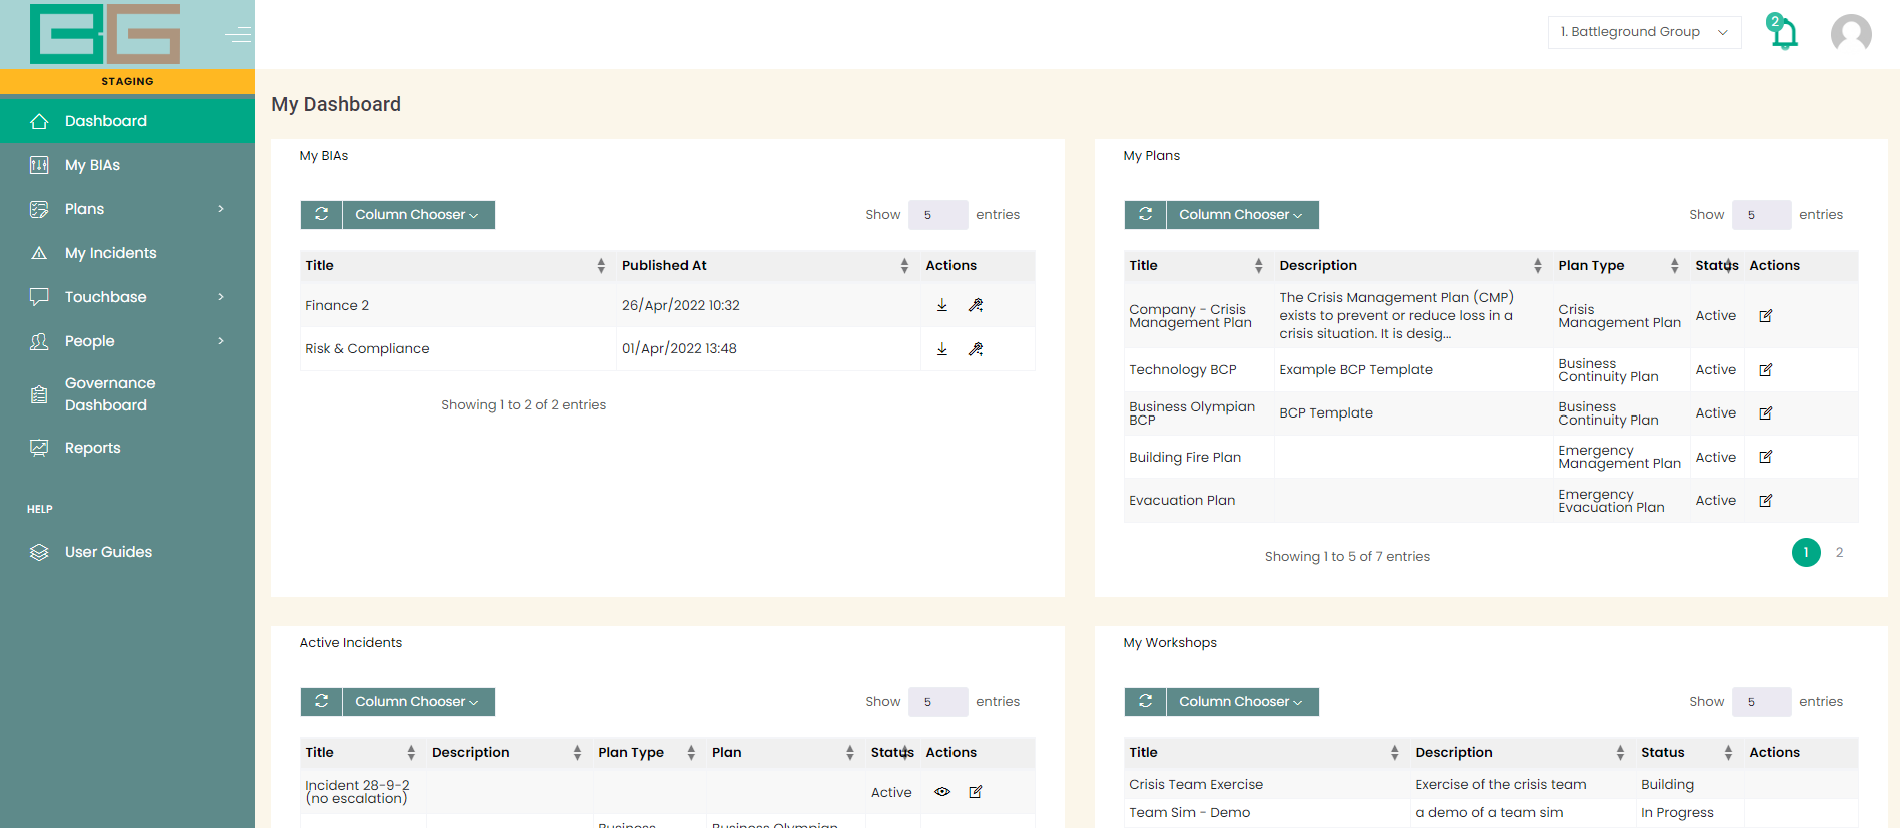Viewport: 1900px width, 828px height.
Task: Edit the Evacuation Plan entry
Action: point(1766,501)
